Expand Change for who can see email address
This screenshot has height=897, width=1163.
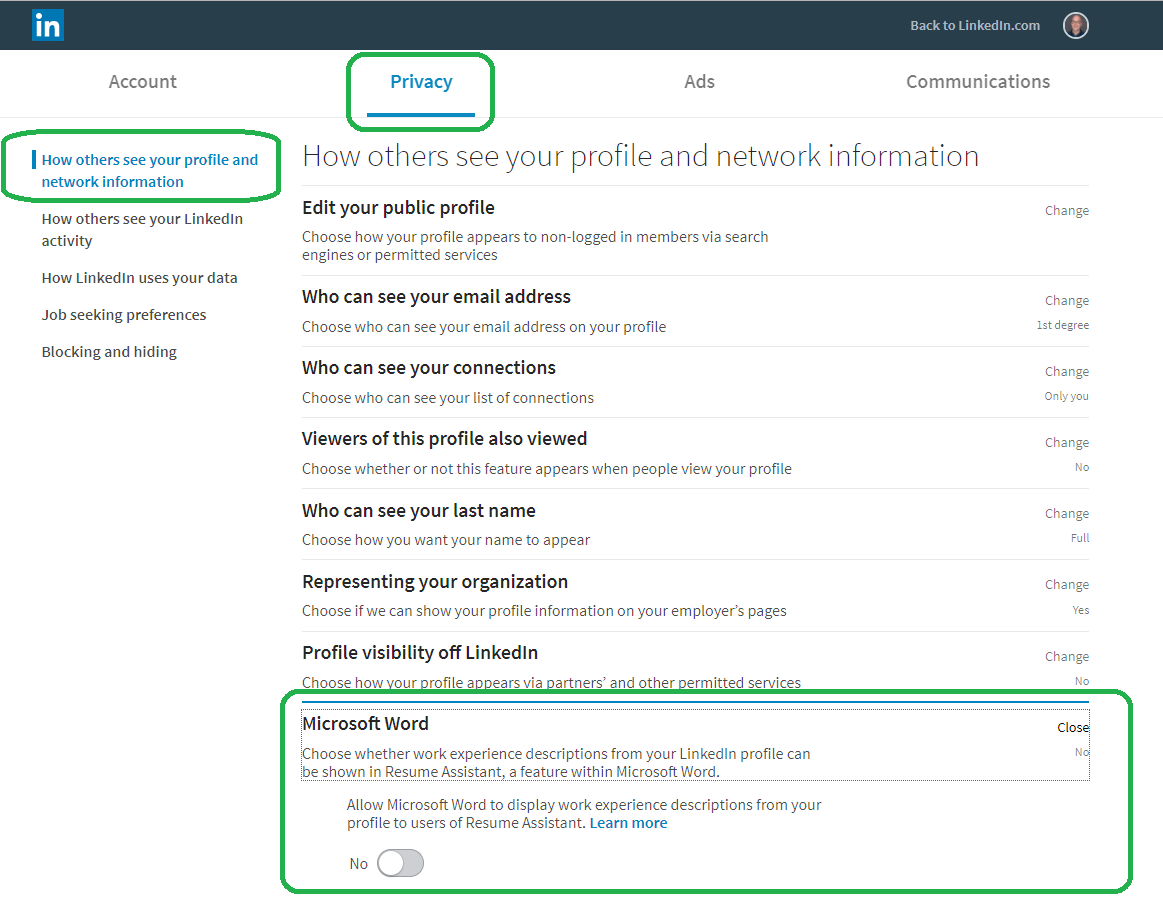pos(1067,300)
